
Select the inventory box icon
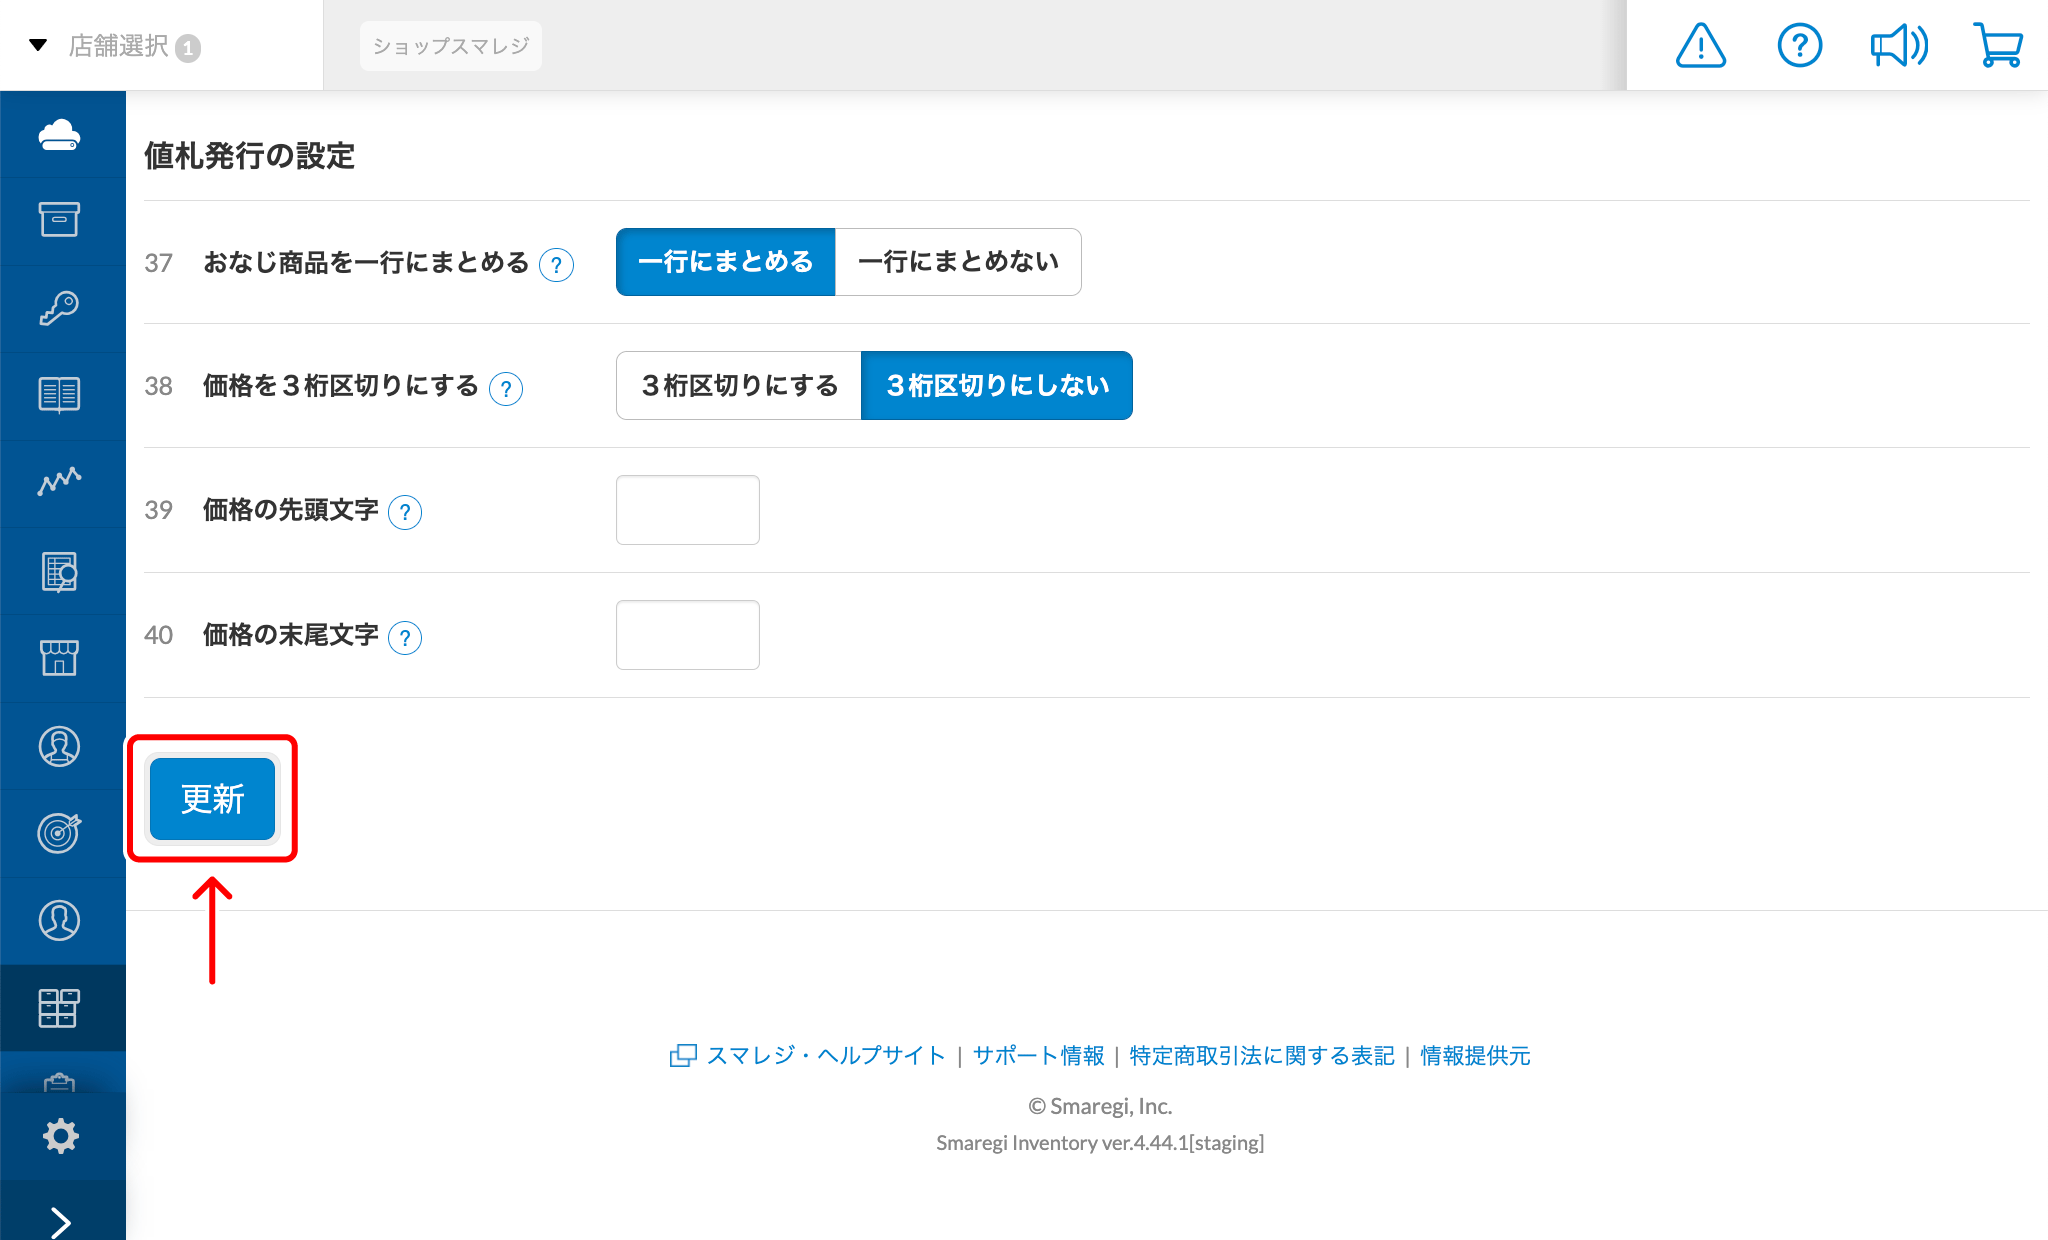point(62,220)
